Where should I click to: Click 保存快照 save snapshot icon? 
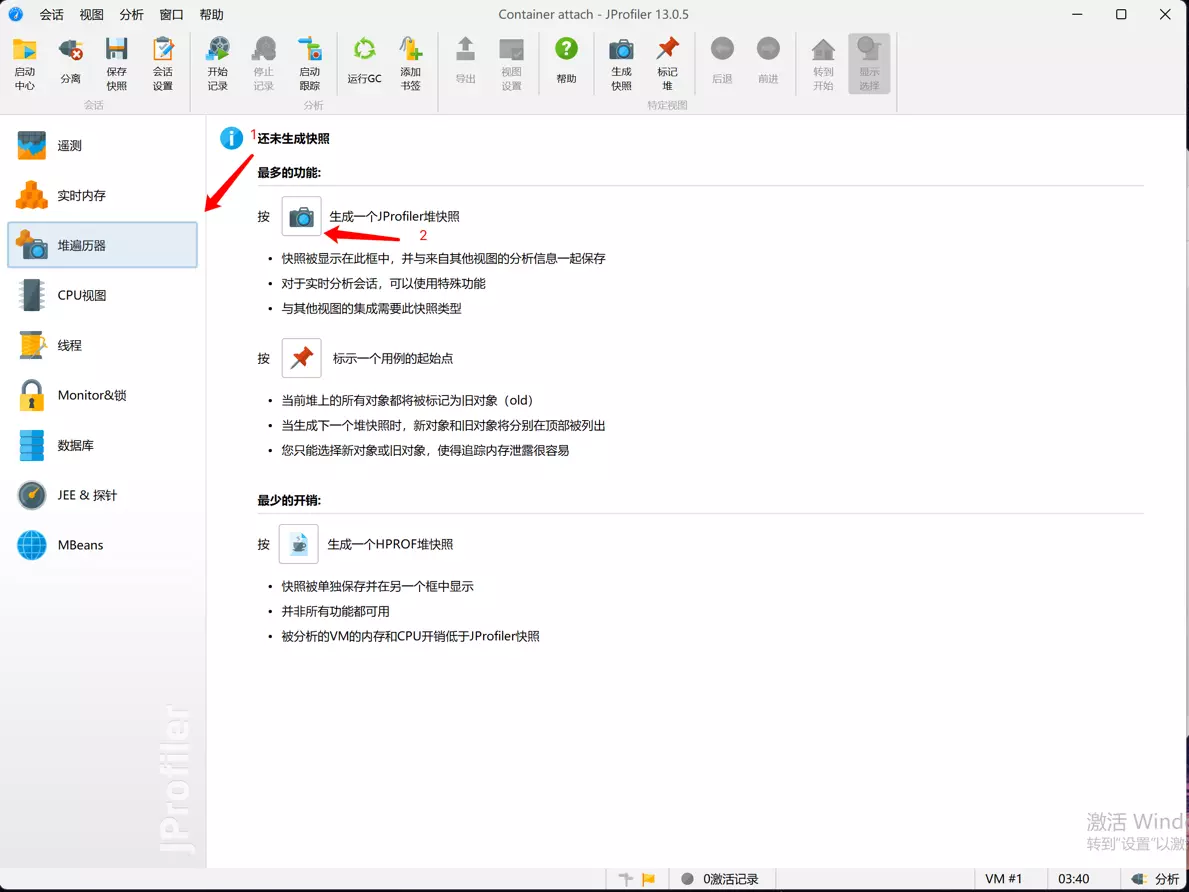pos(117,63)
